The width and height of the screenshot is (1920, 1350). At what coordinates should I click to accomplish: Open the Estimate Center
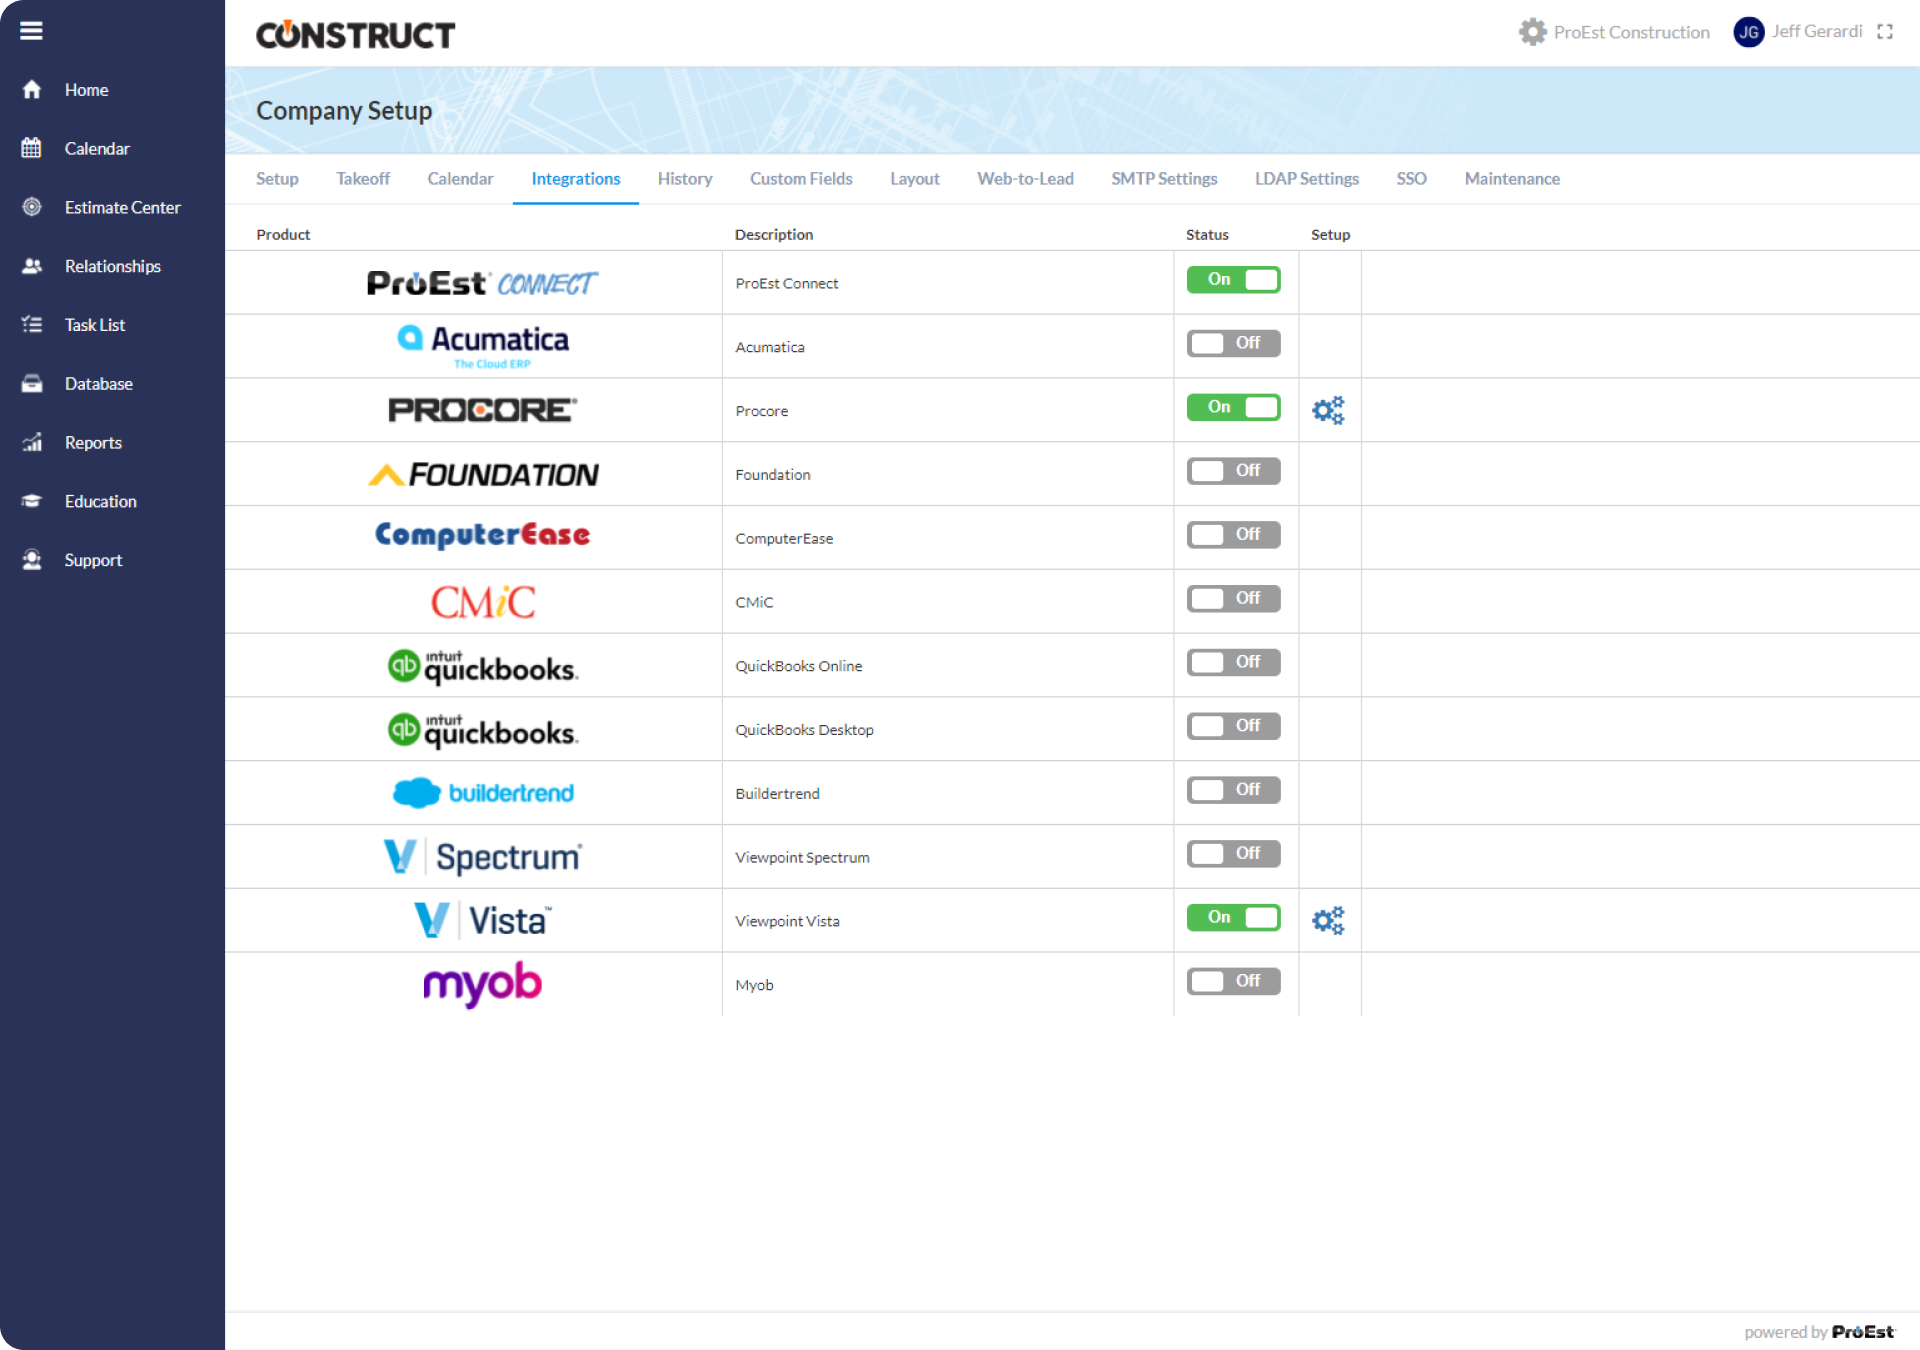[x=122, y=207]
